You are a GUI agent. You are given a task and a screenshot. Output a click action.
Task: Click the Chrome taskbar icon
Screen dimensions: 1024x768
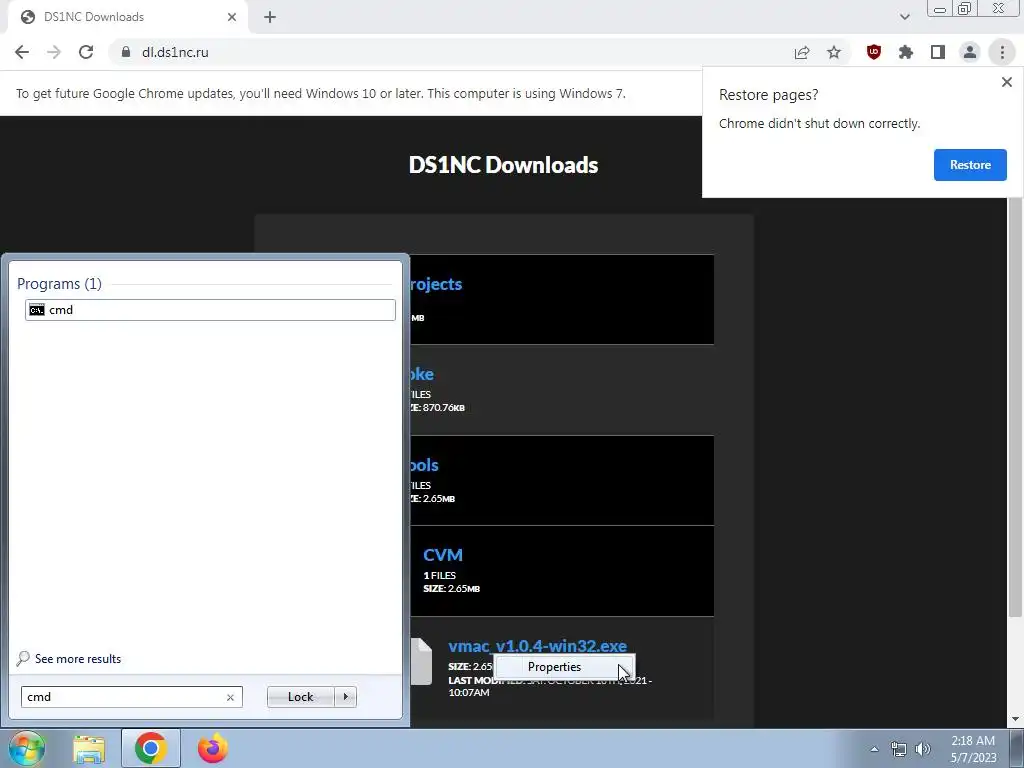point(151,748)
